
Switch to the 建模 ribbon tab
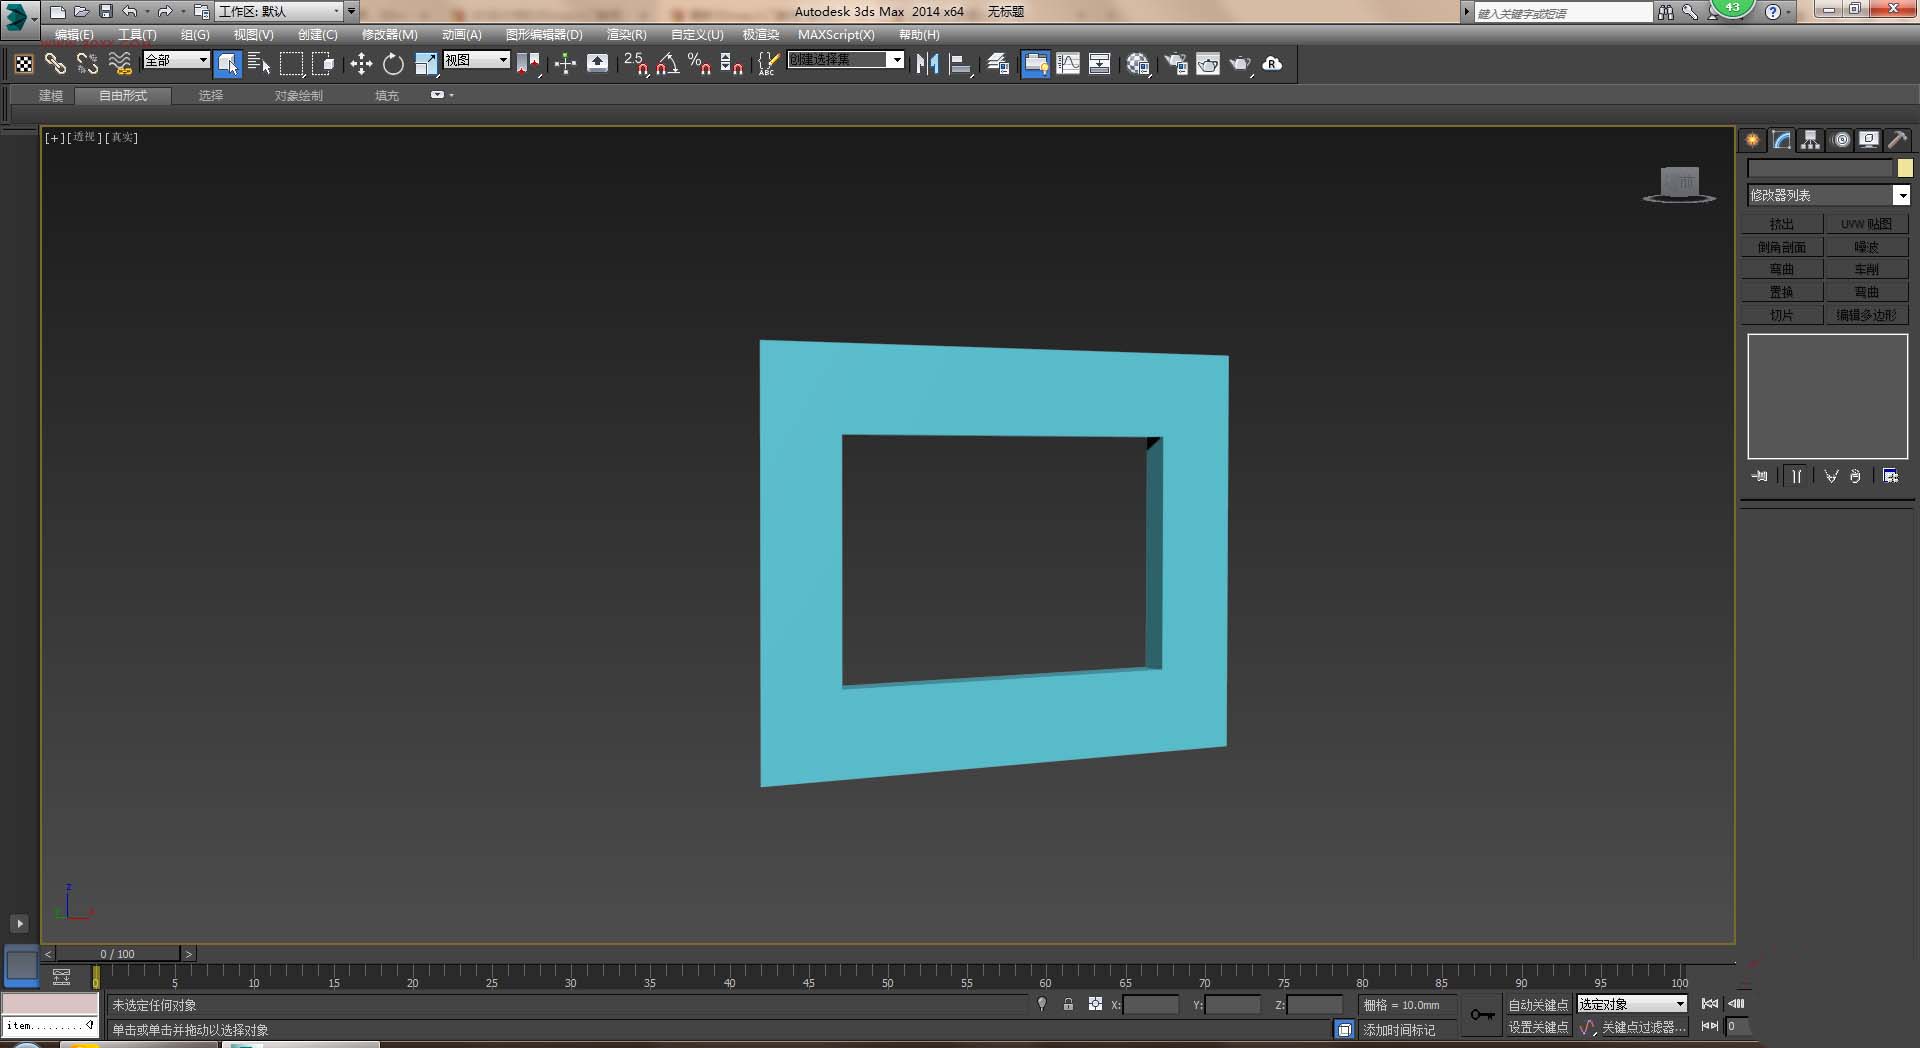point(51,96)
